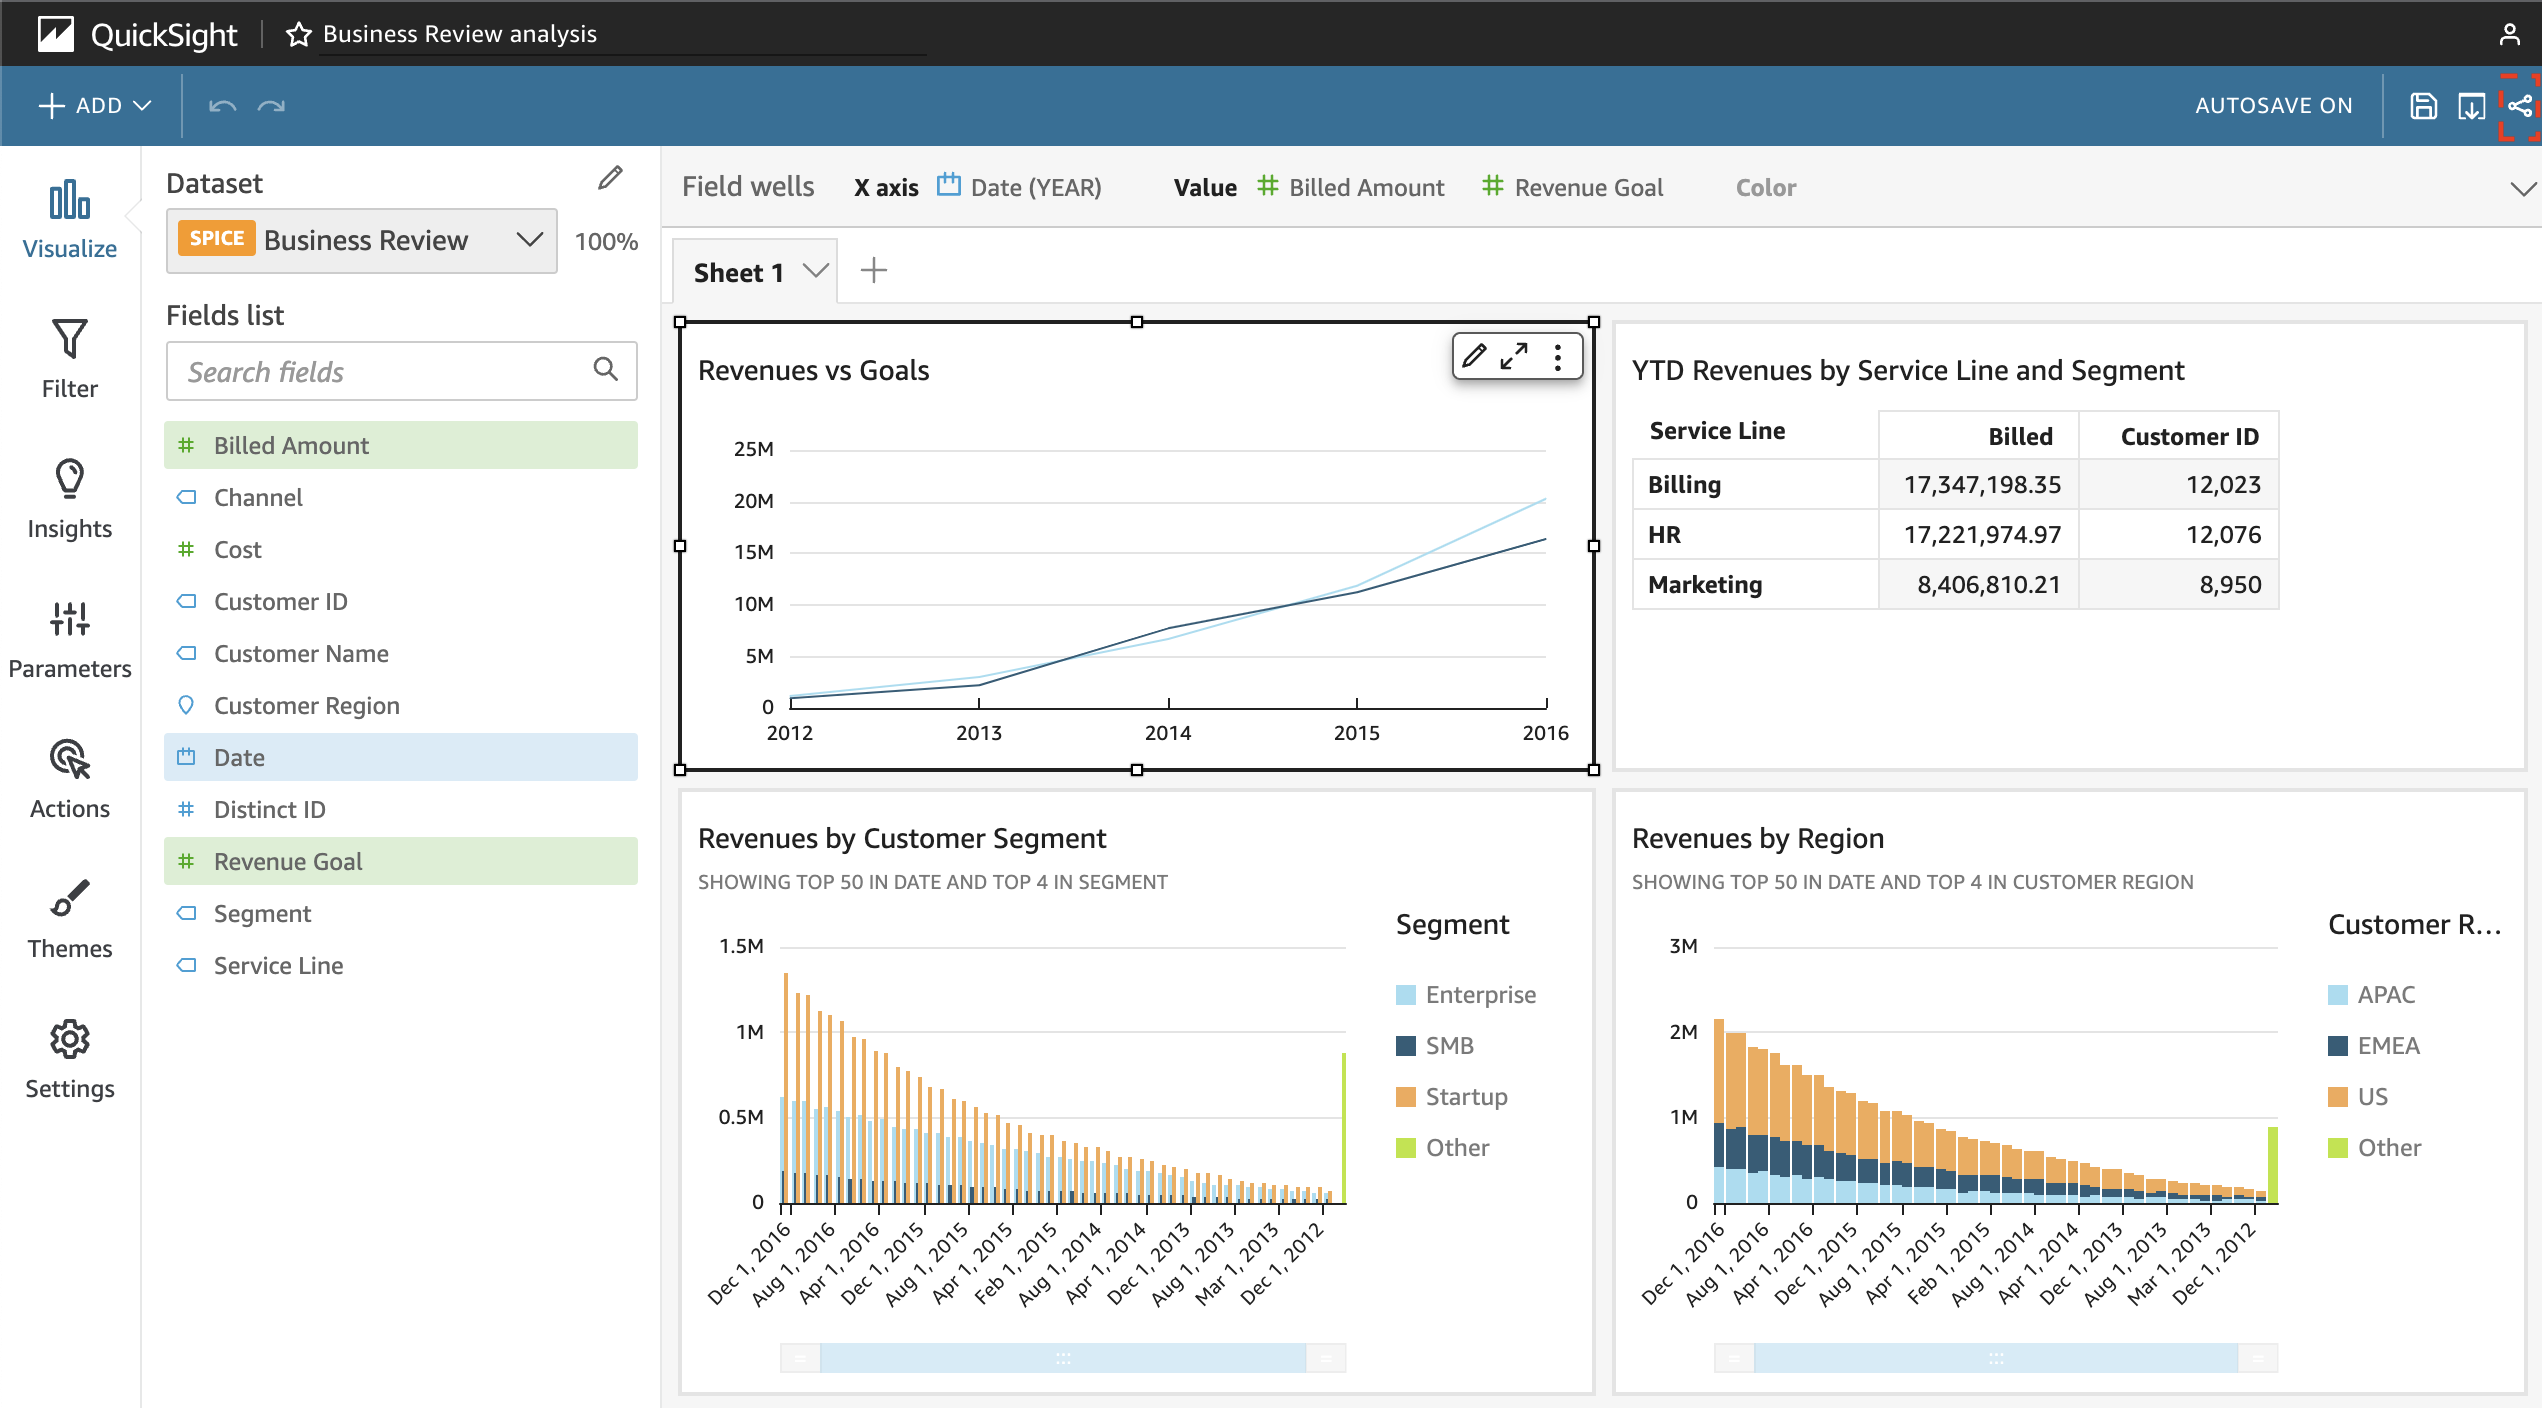
Task: Select the Customer Region field
Action: point(401,705)
